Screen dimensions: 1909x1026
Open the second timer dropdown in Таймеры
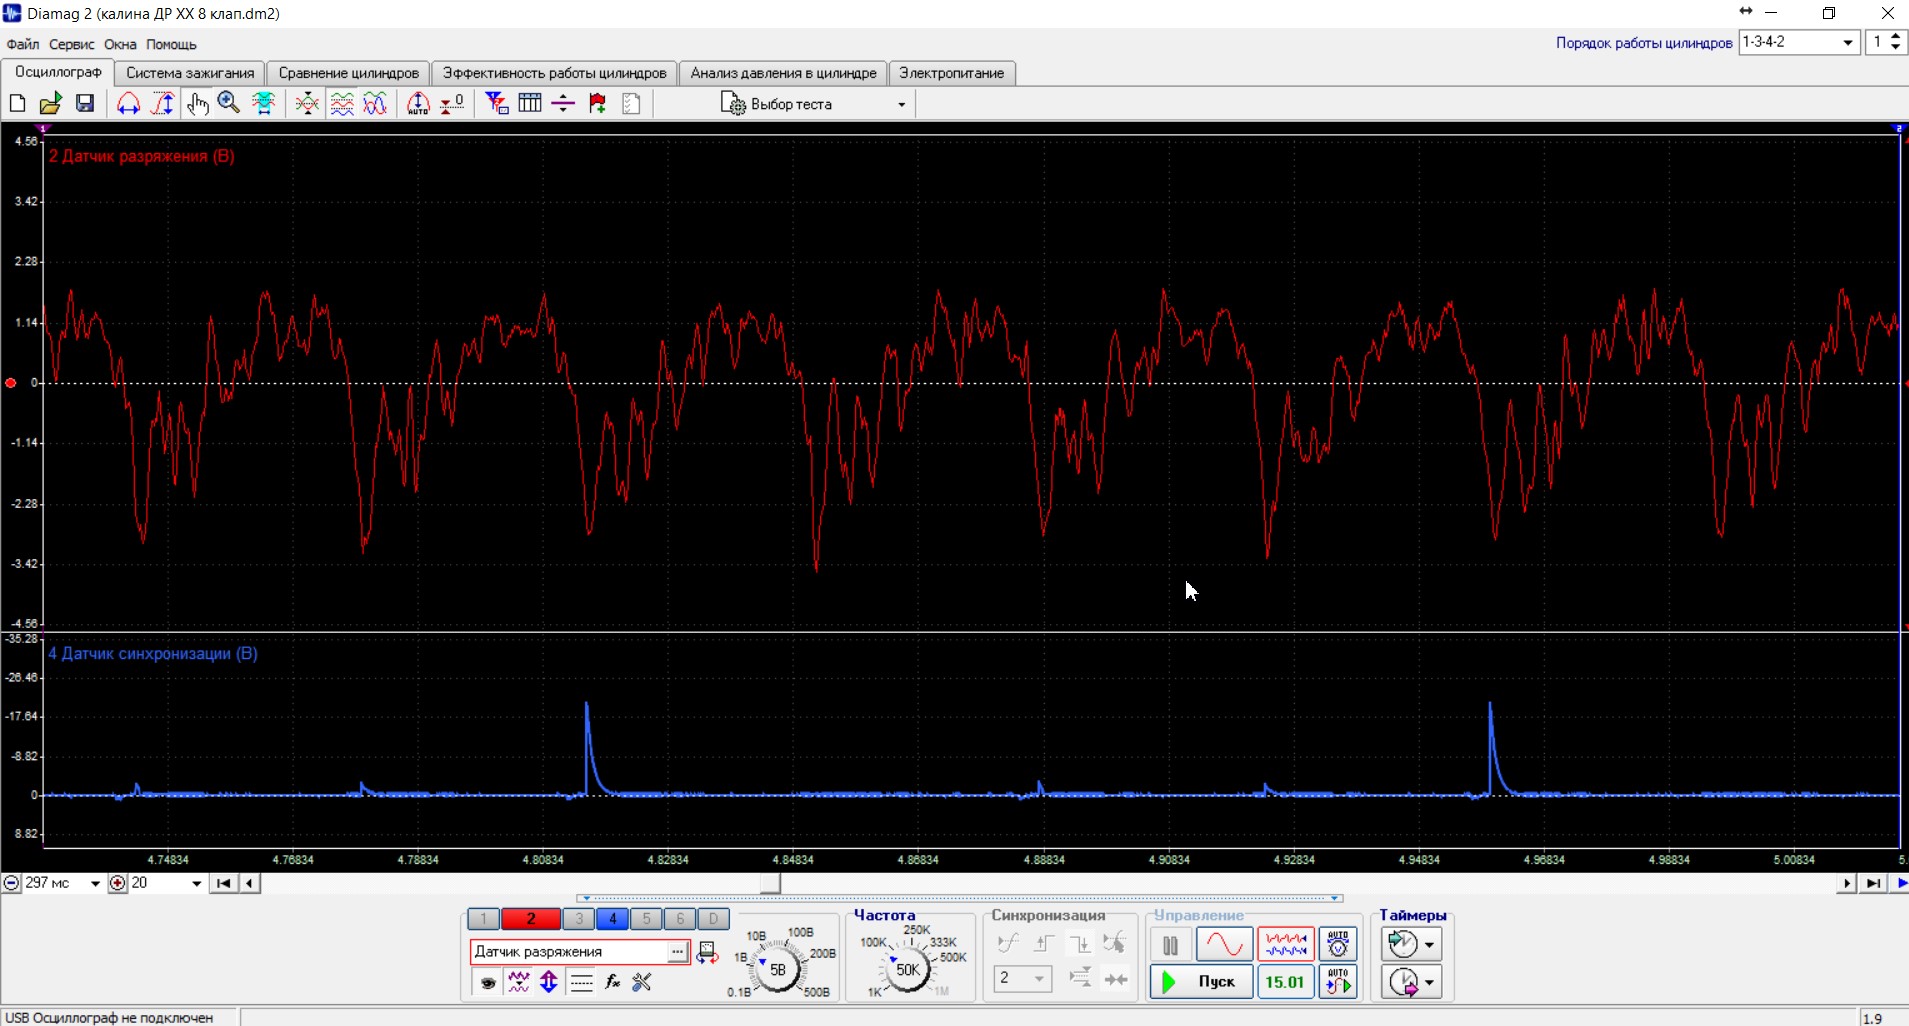(x=1430, y=982)
